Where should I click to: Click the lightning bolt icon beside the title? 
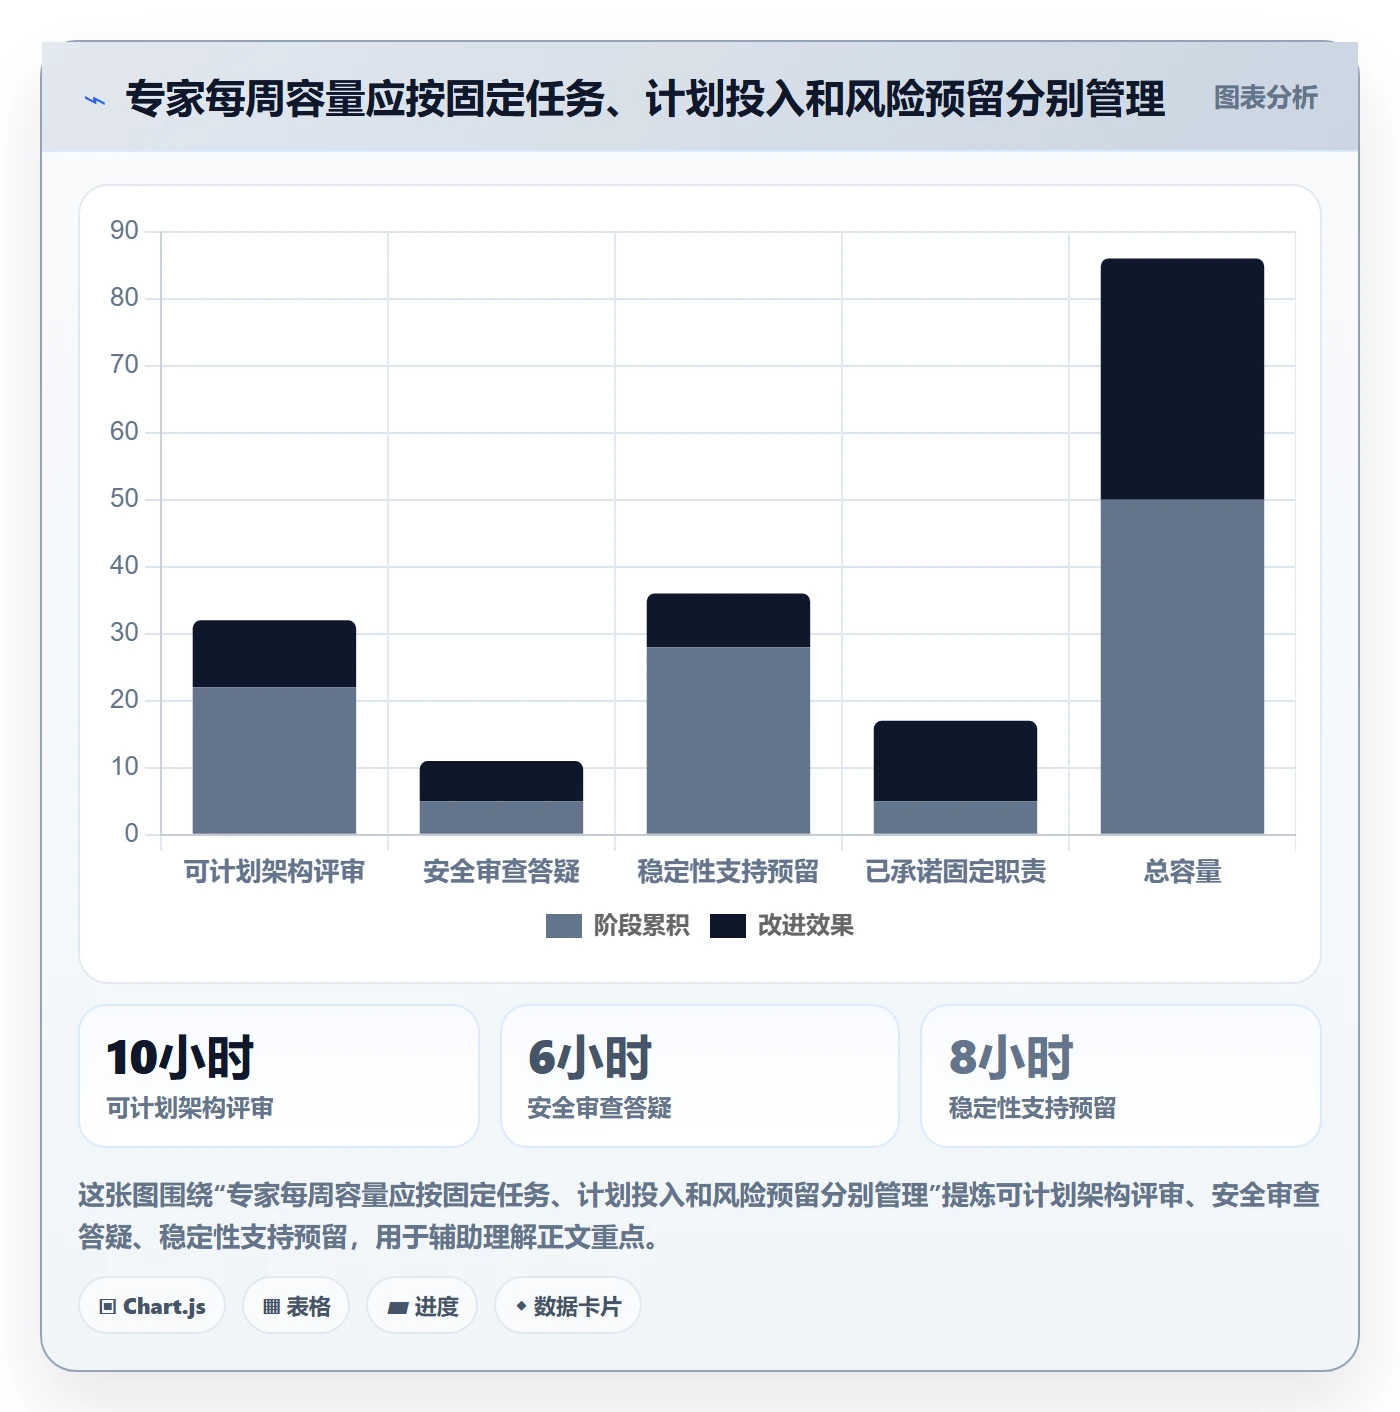coord(95,100)
